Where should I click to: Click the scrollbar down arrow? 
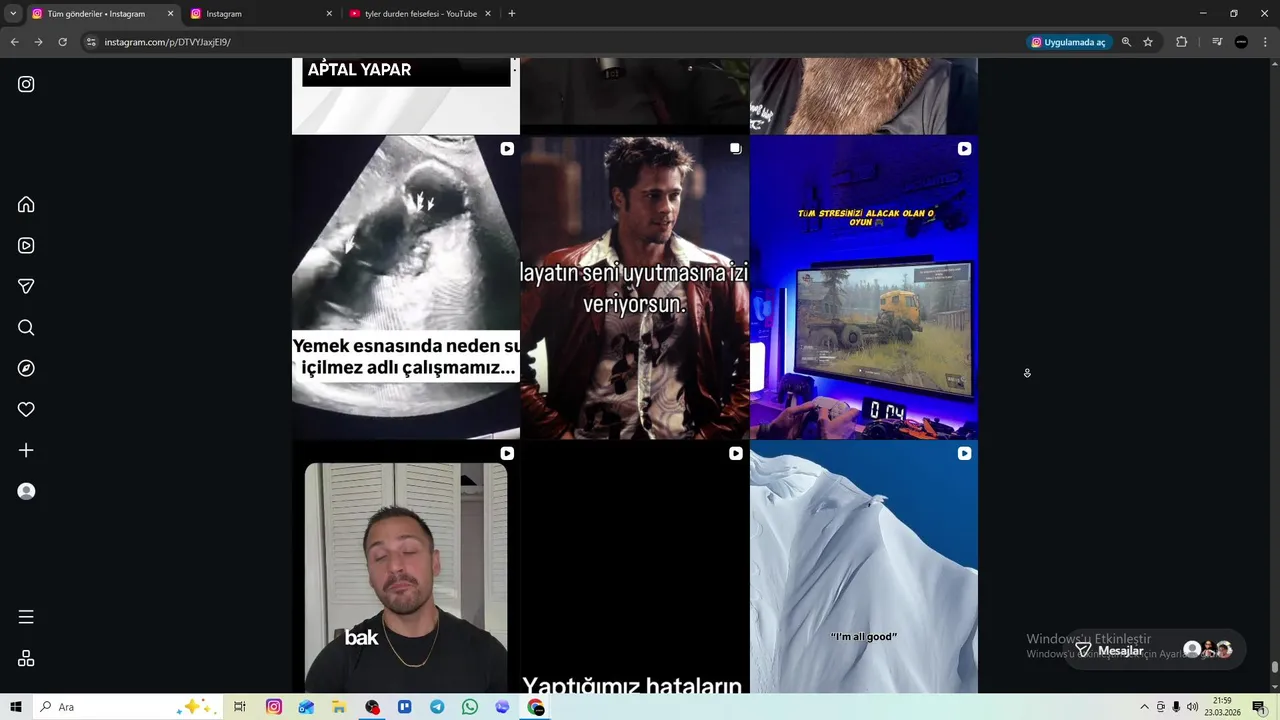tap(1274, 687)
